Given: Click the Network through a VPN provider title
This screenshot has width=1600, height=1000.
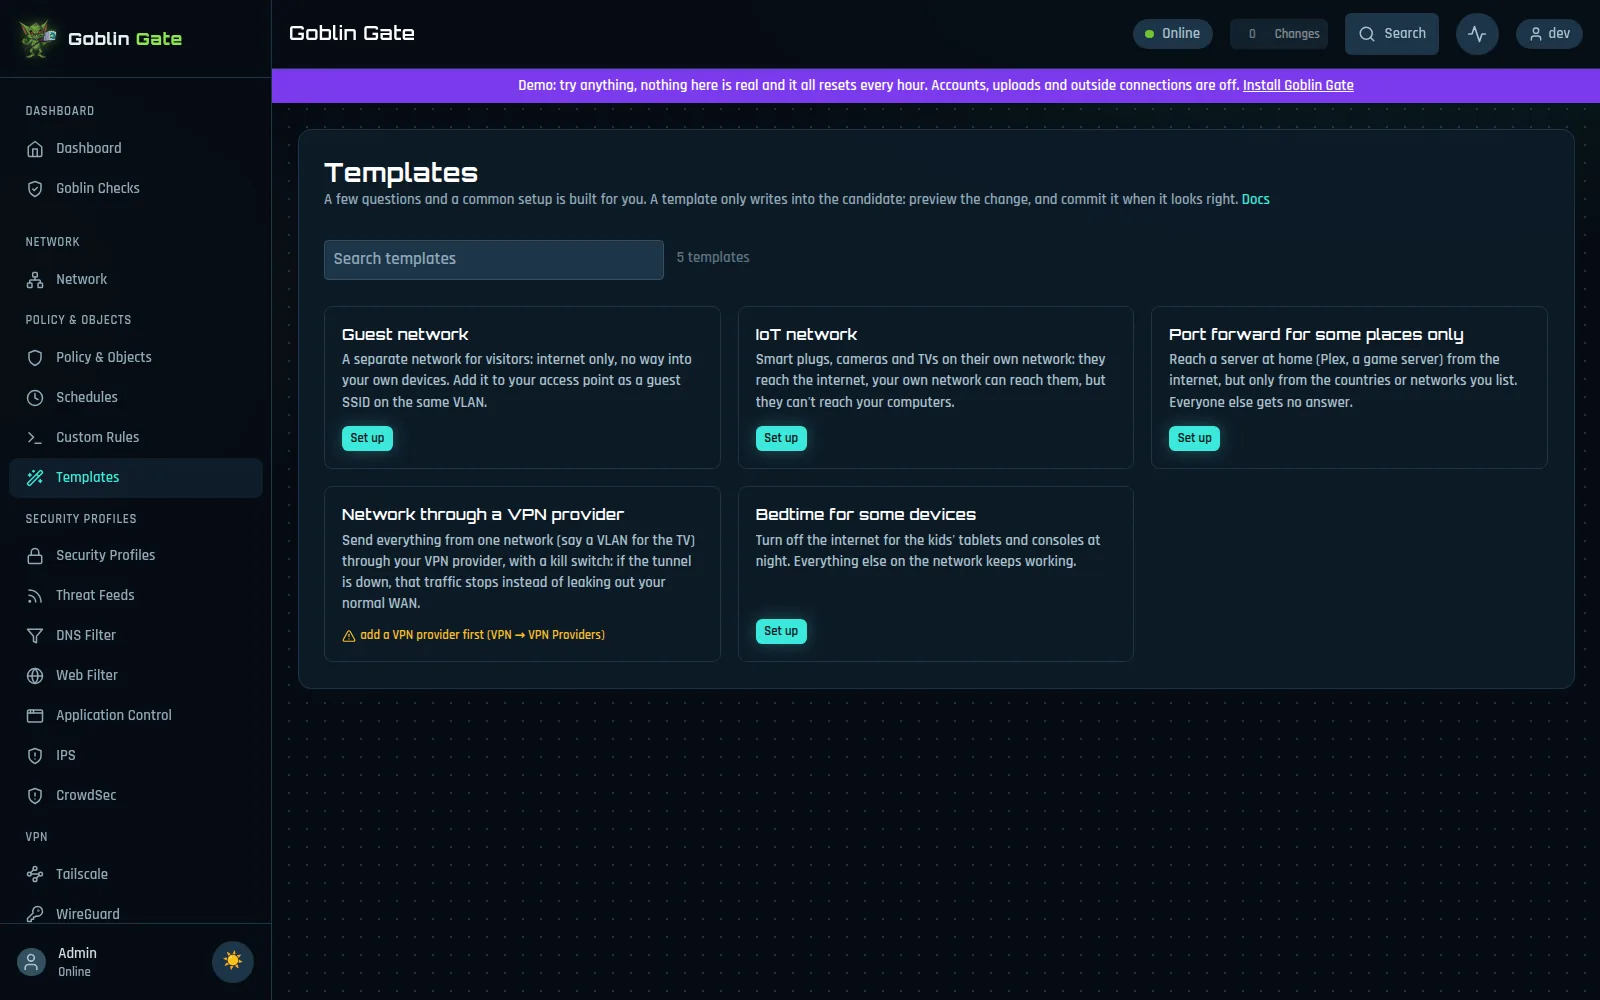Looking at the screenshot, I should pyautogui.click(x=483, y=515).
